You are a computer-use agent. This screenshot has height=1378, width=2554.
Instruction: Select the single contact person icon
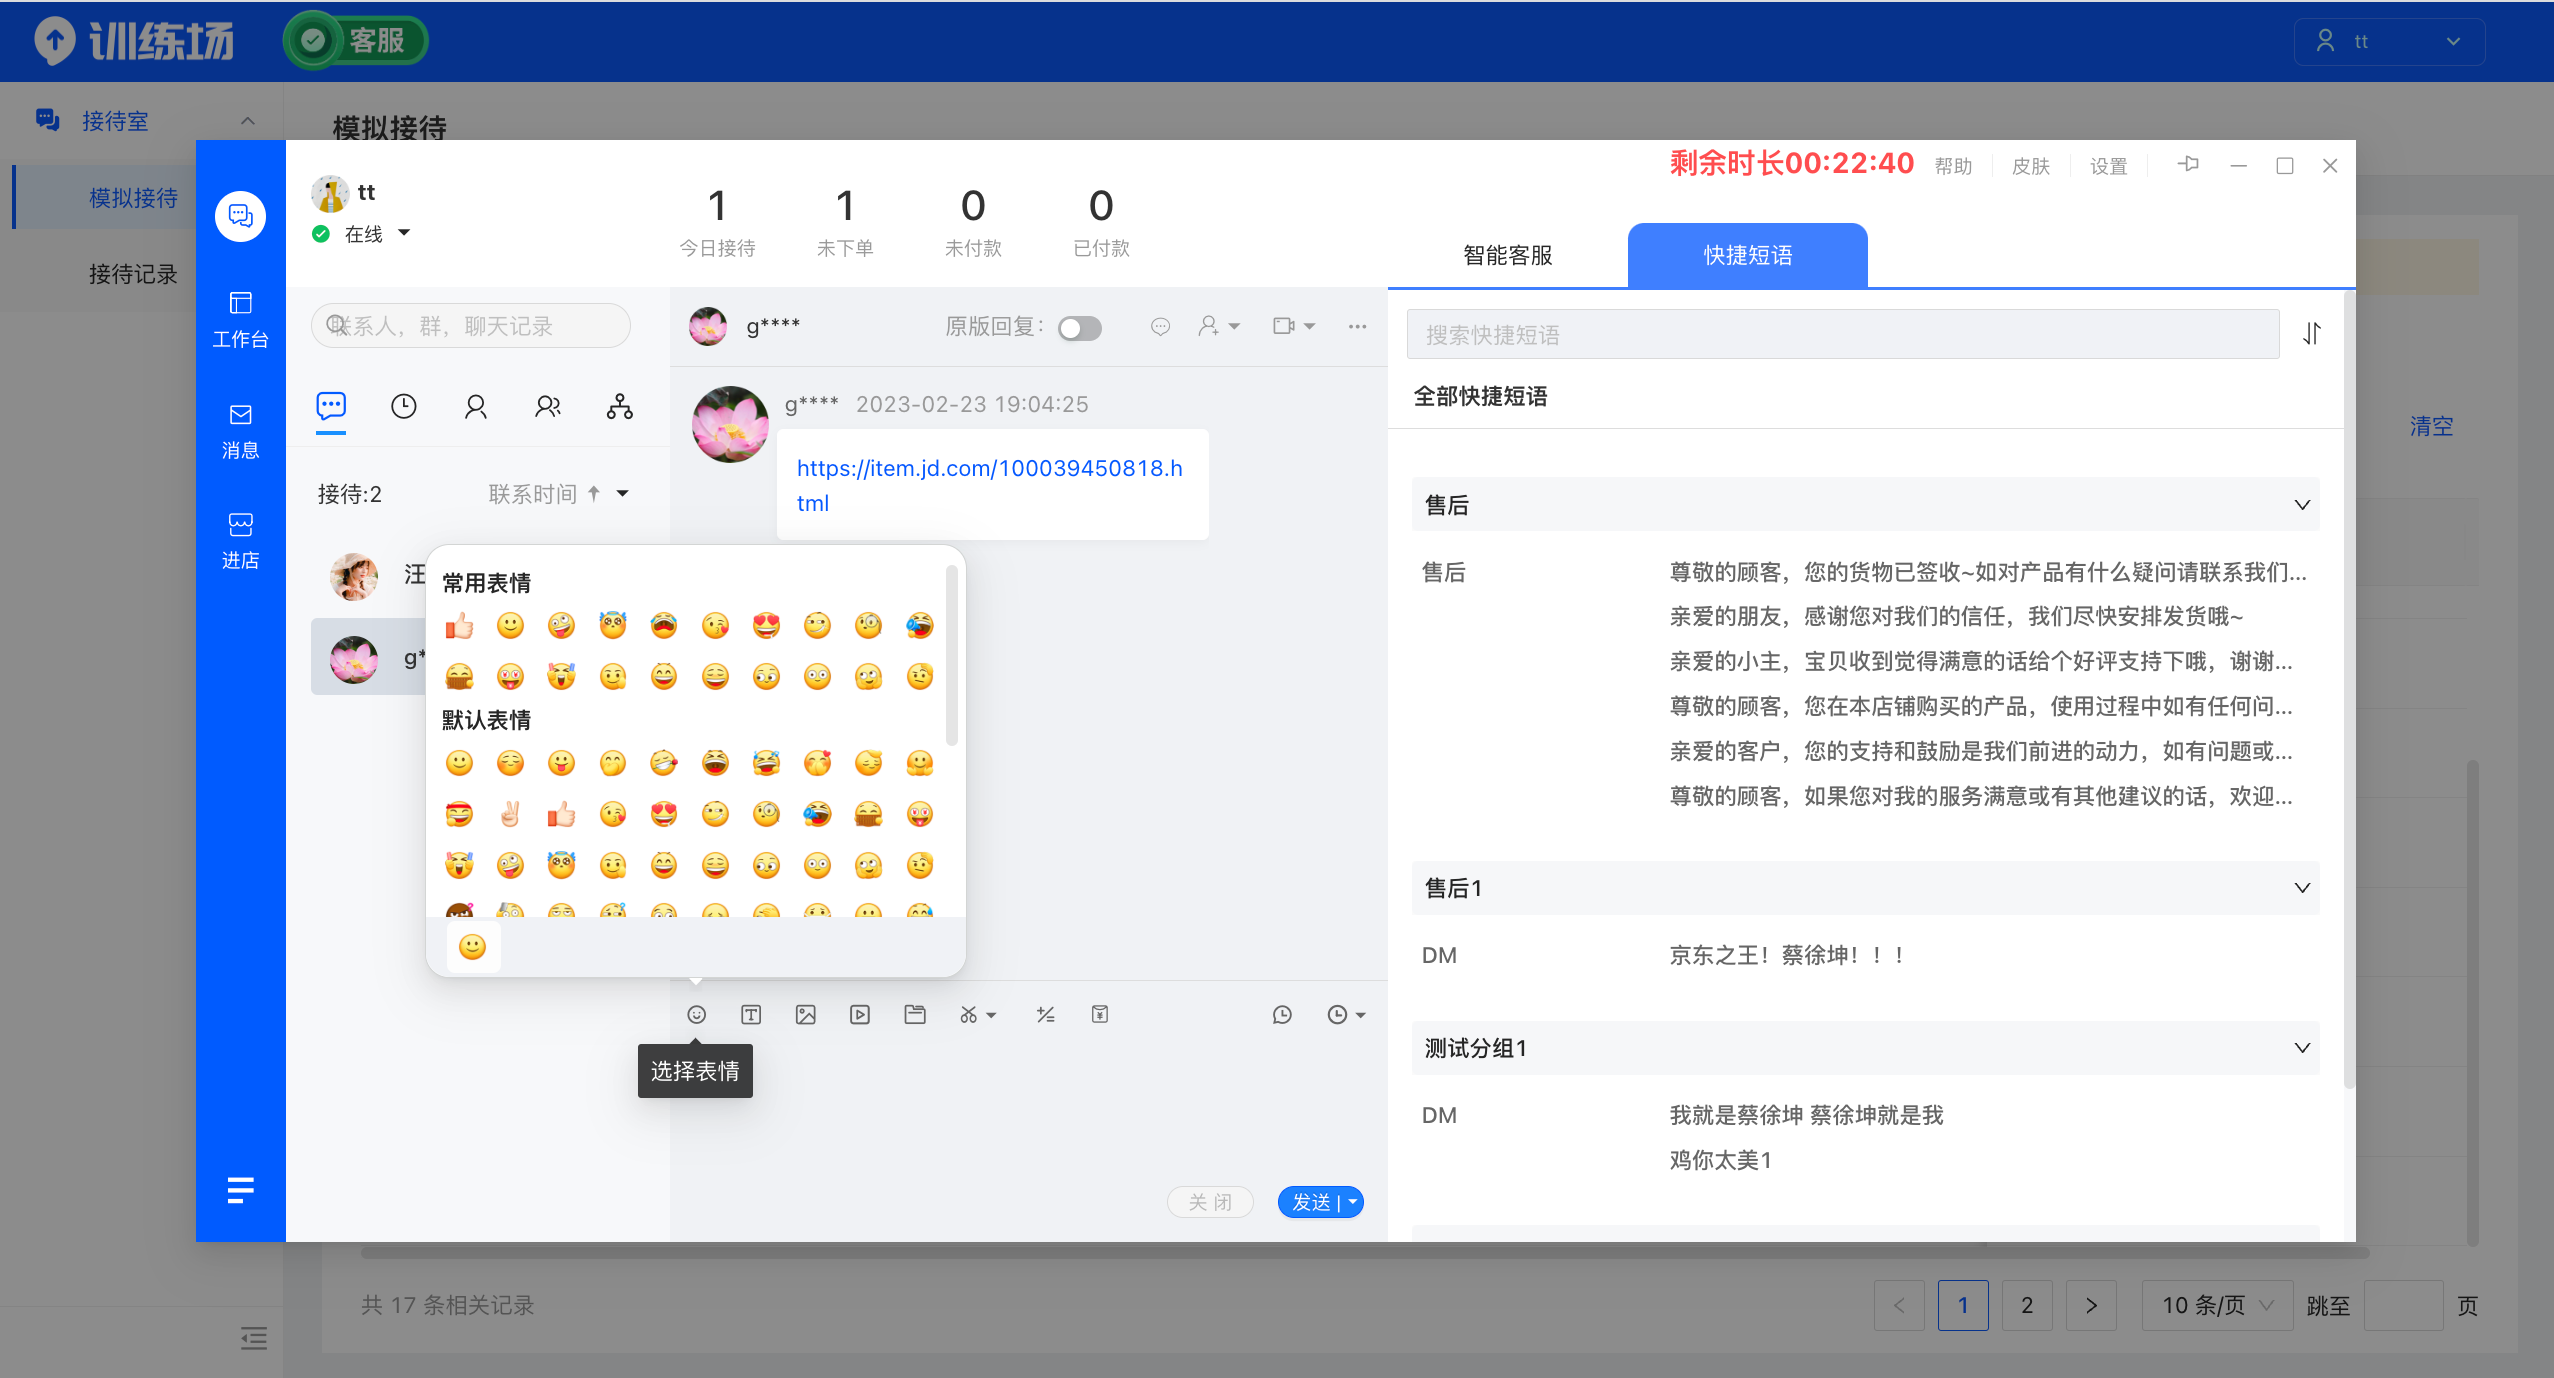pos(476,406)
